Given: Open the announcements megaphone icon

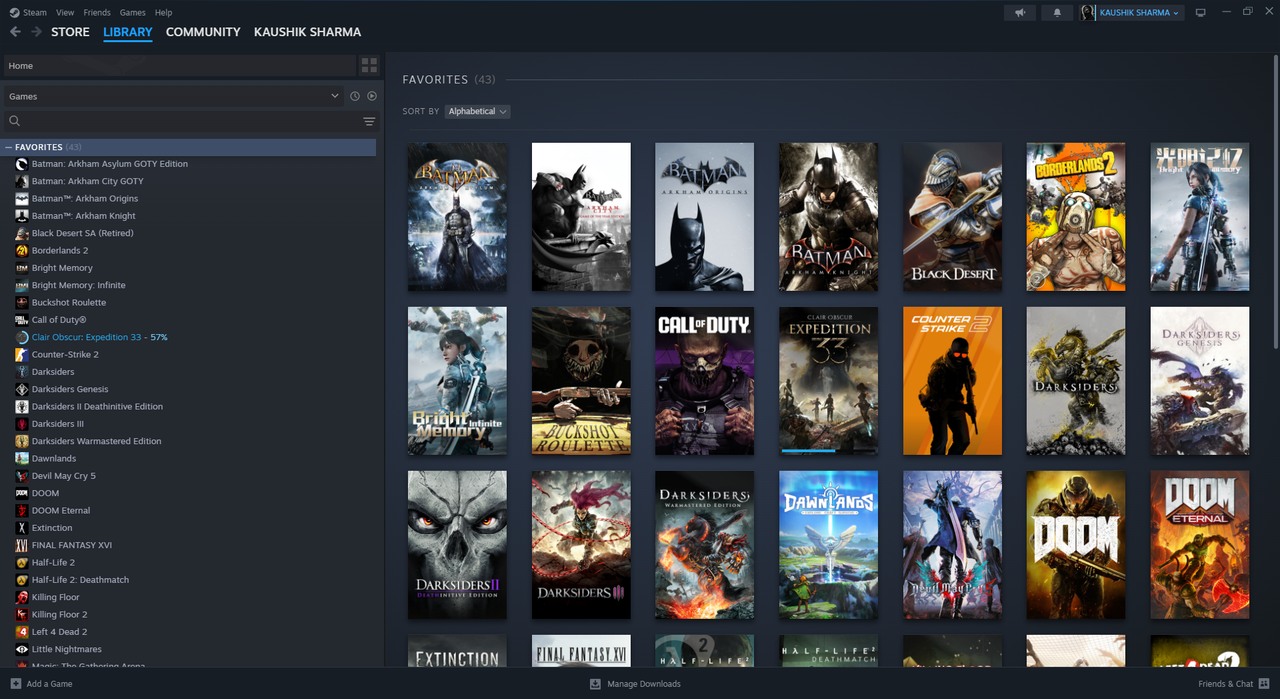Looking at the screenshot, I should pos(1020,12).
